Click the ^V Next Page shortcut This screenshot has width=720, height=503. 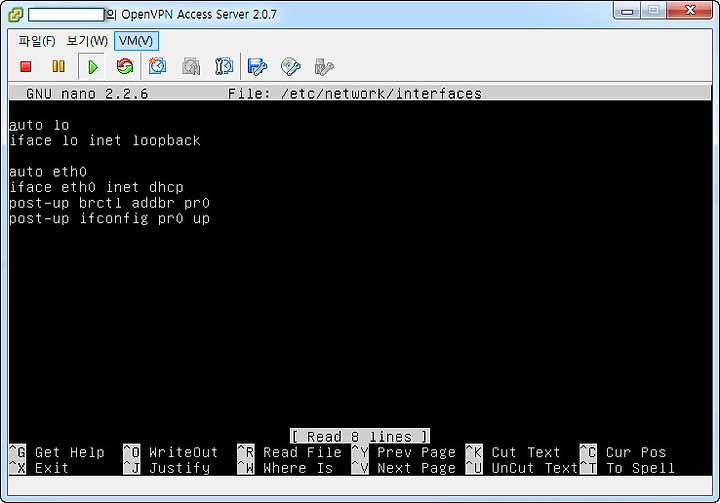(x=404, y=468)
